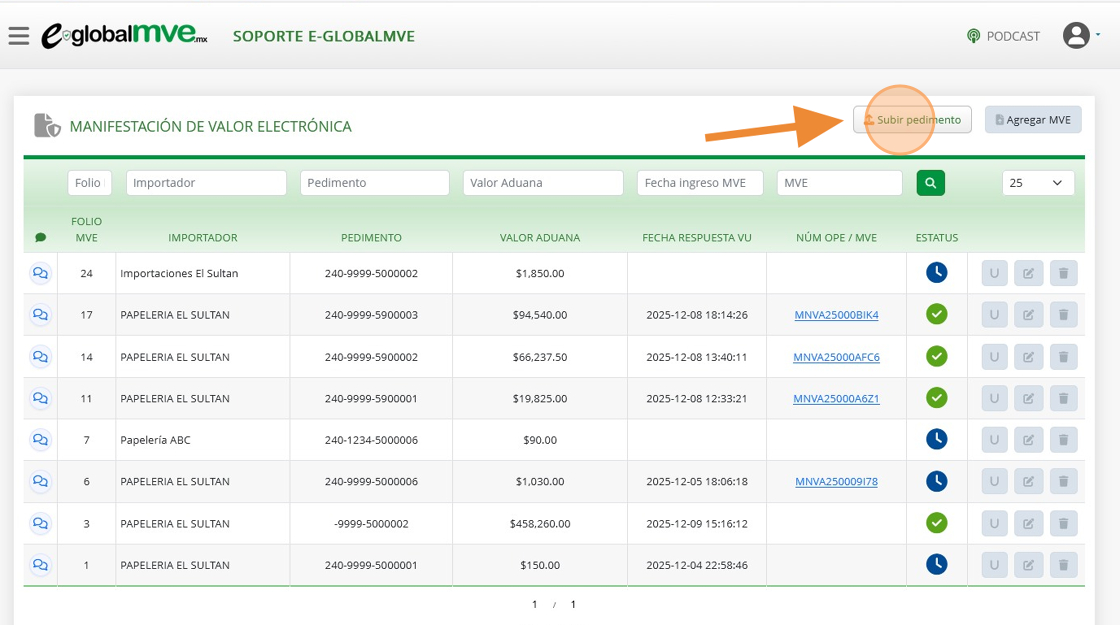Select pedimento 240-9999-5900003 cell
Image resolution: width=1120 pixels, height=625 pixels.
point(371,315)
